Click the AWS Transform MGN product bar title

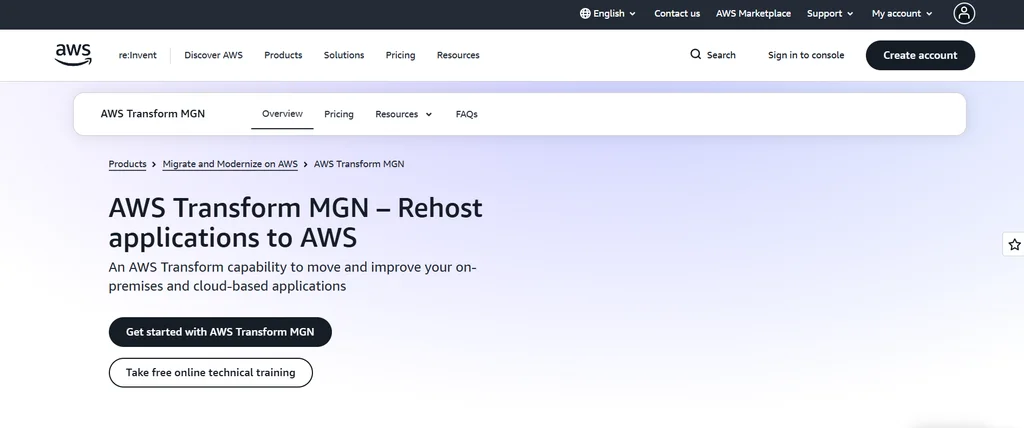pyautogui.click(x=153, y=114)
